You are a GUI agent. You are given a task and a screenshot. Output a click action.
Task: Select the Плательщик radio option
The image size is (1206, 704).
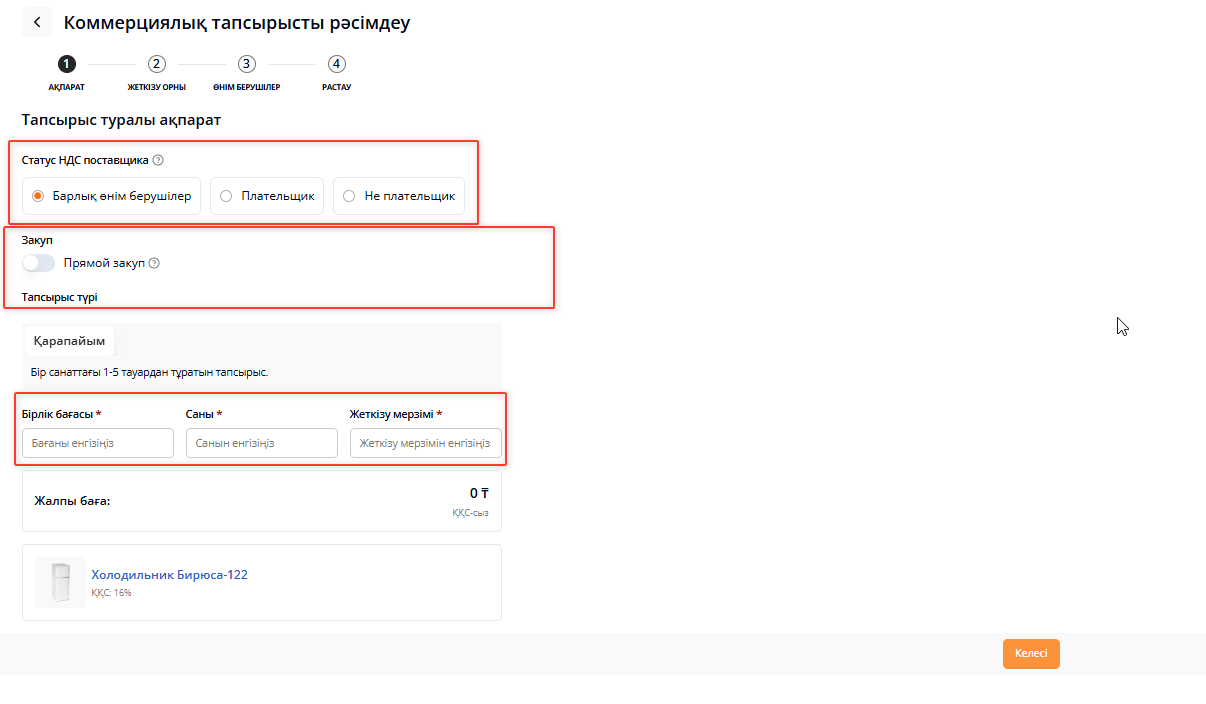[x=227, y=196]
